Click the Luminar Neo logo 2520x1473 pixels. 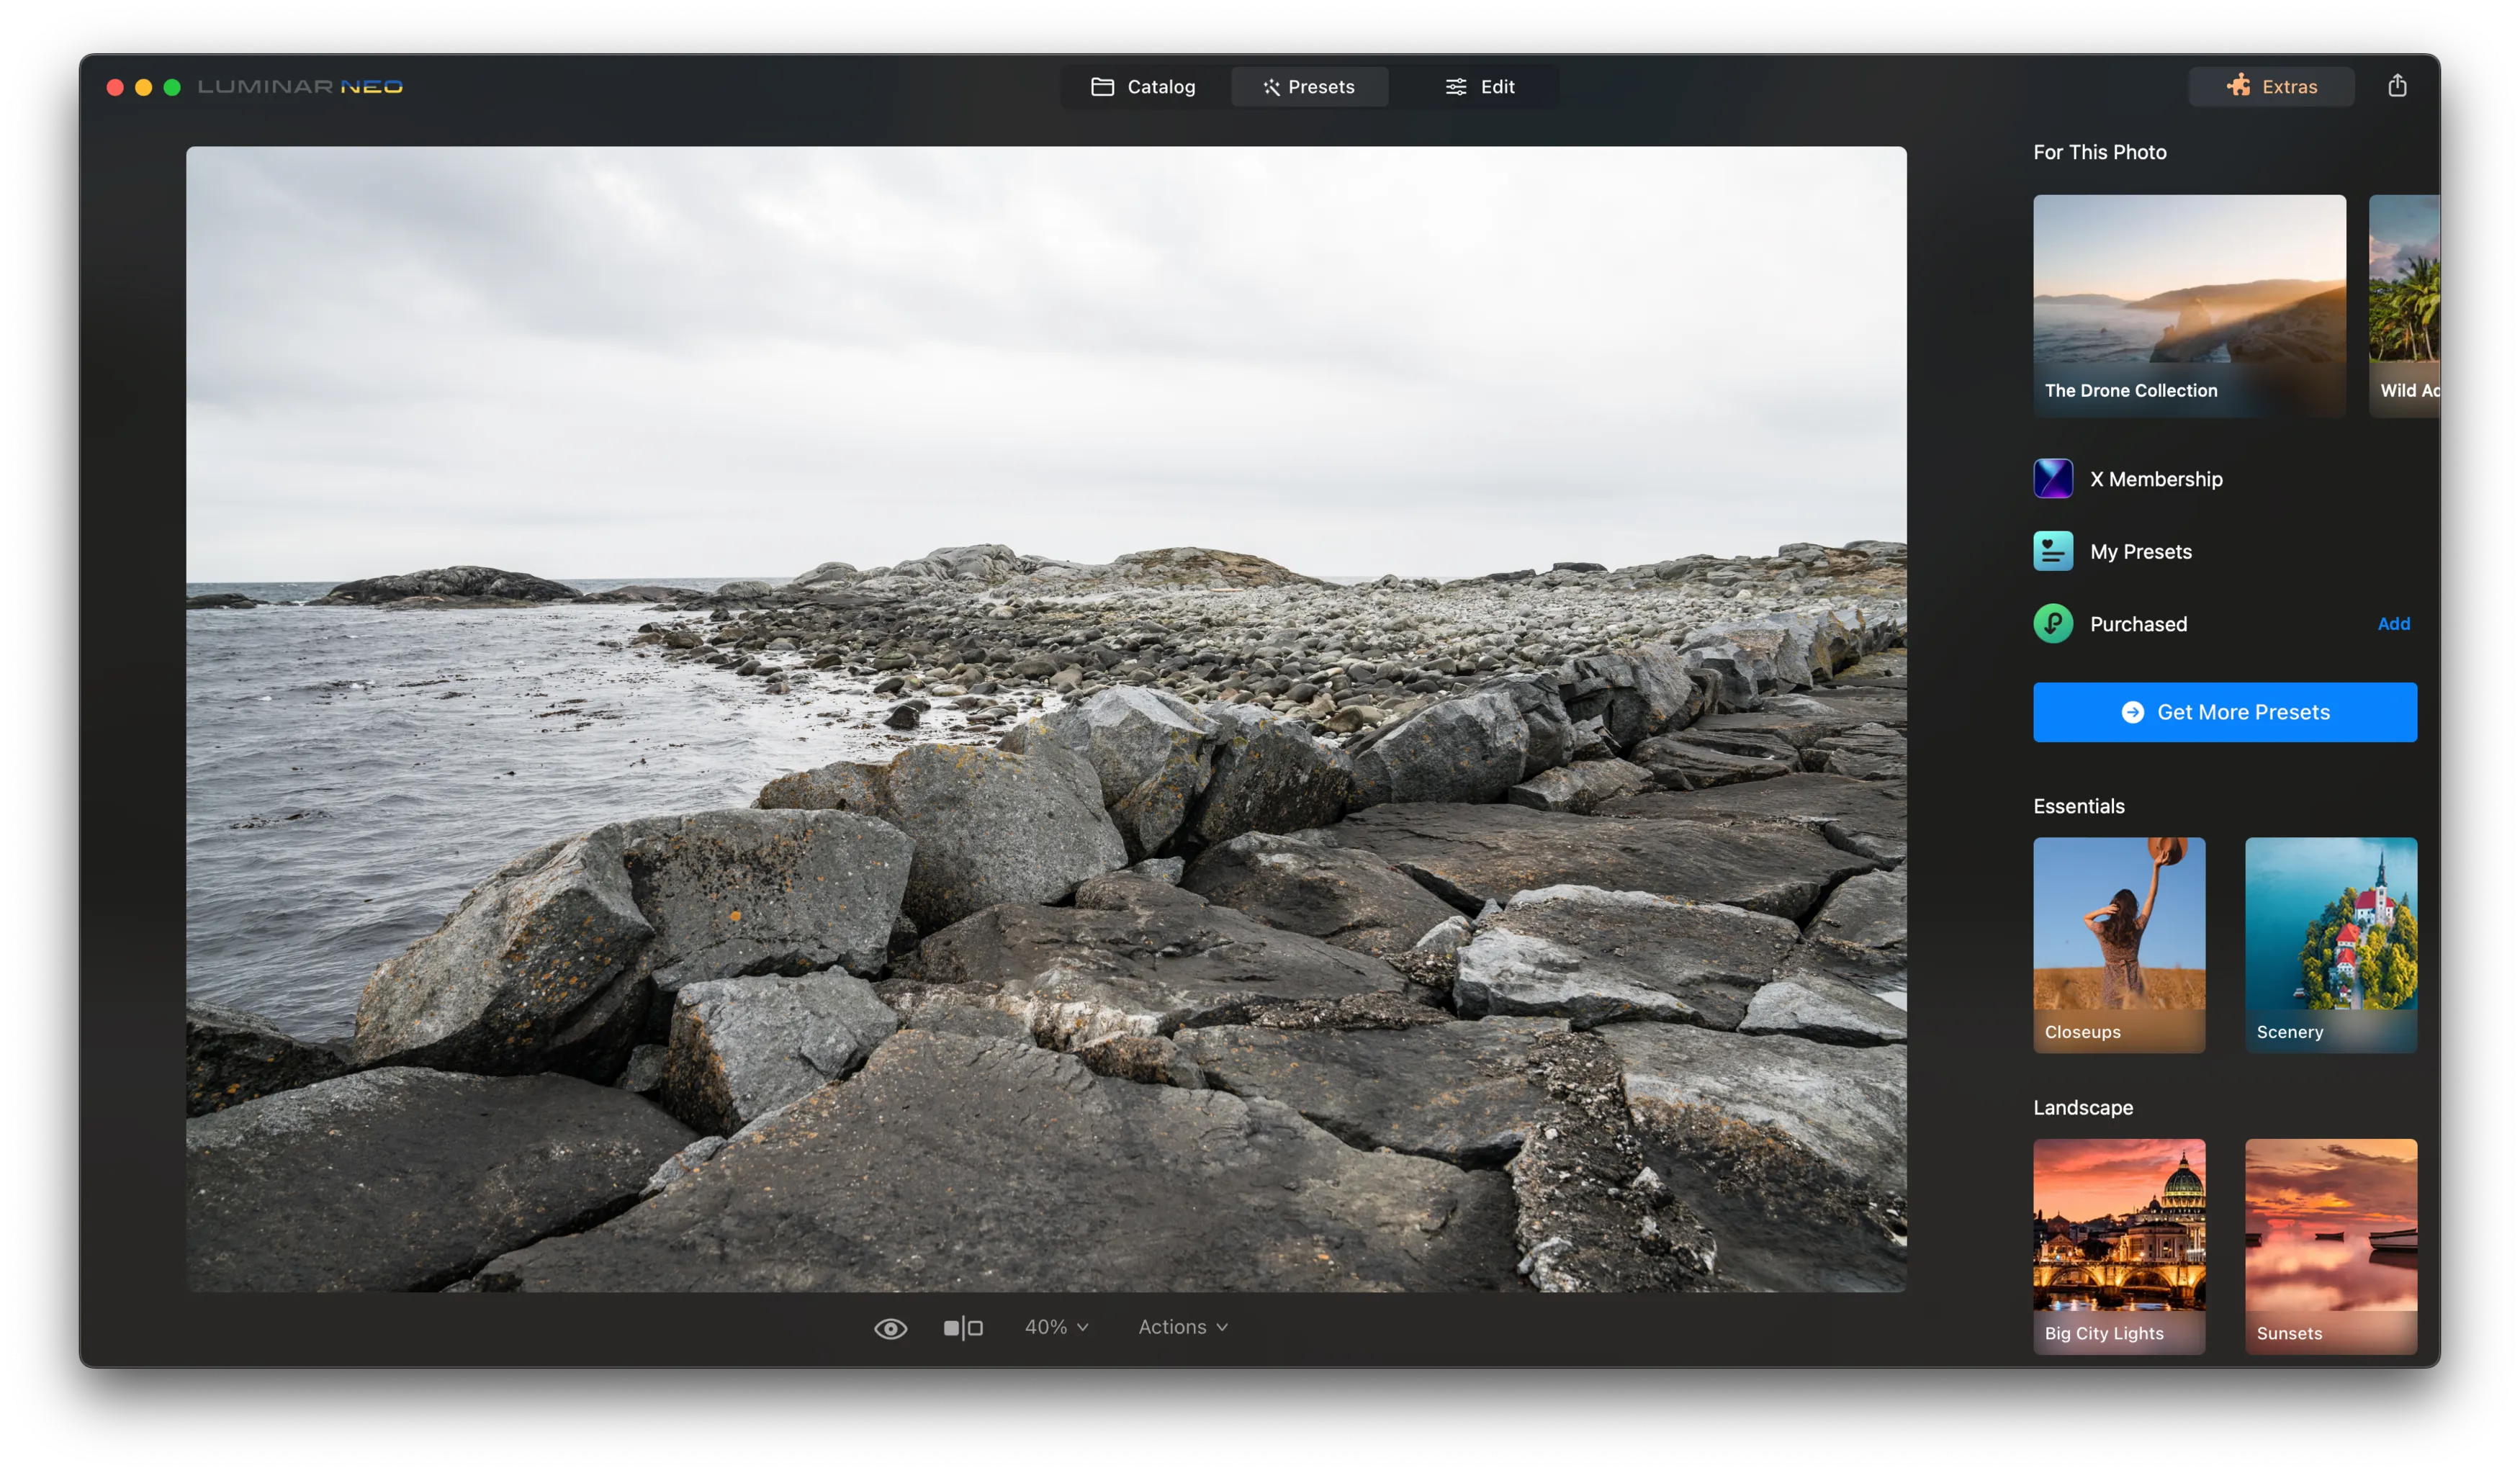tap(300, 87)
